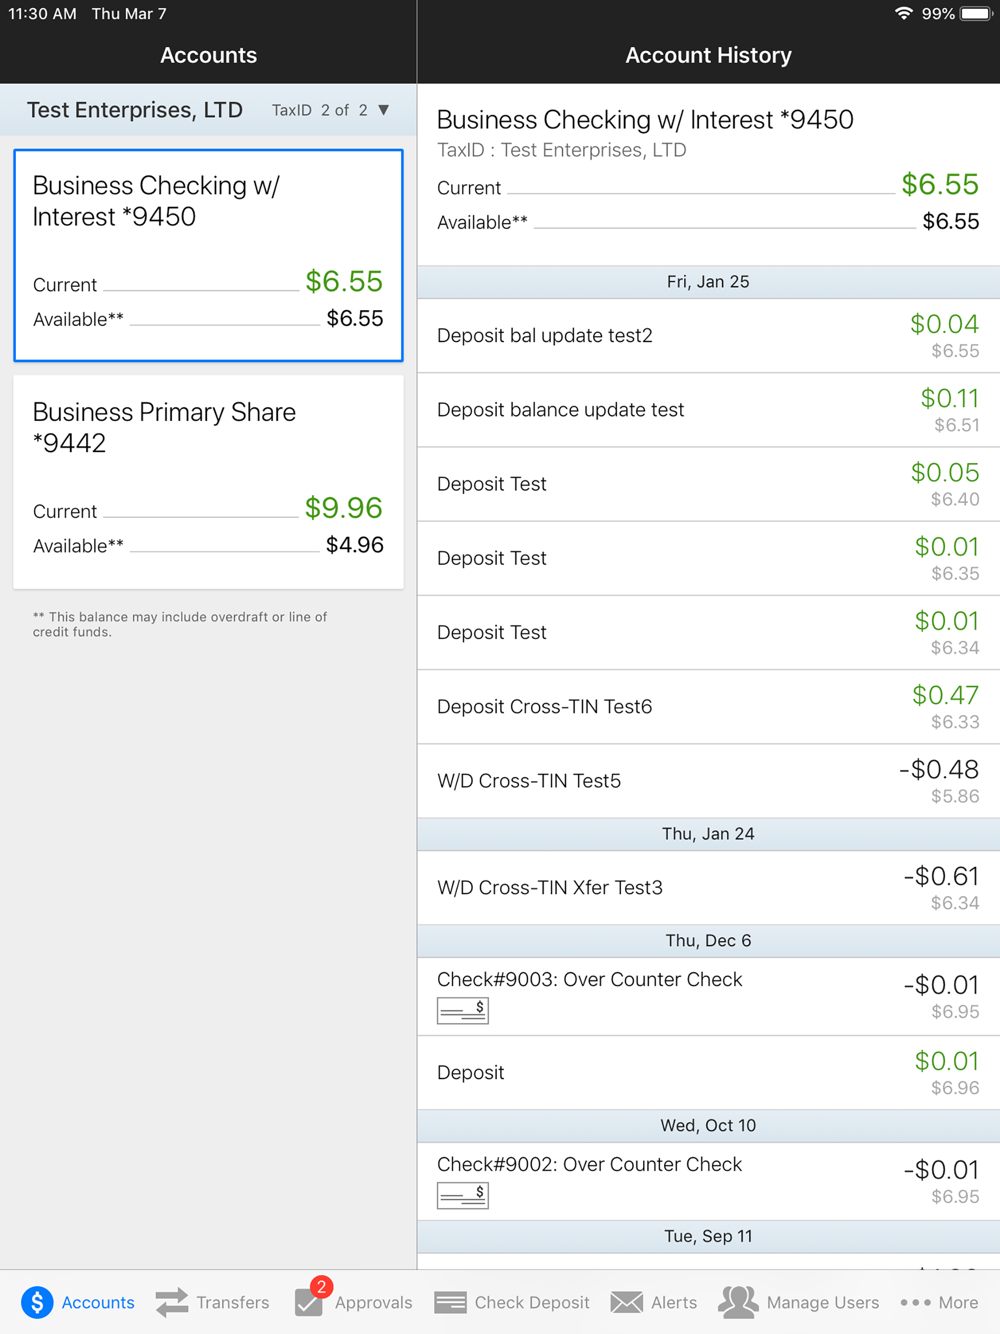
Task: Open the Test Enterprises, LTD TaxID selector
Action: [135, 110]
